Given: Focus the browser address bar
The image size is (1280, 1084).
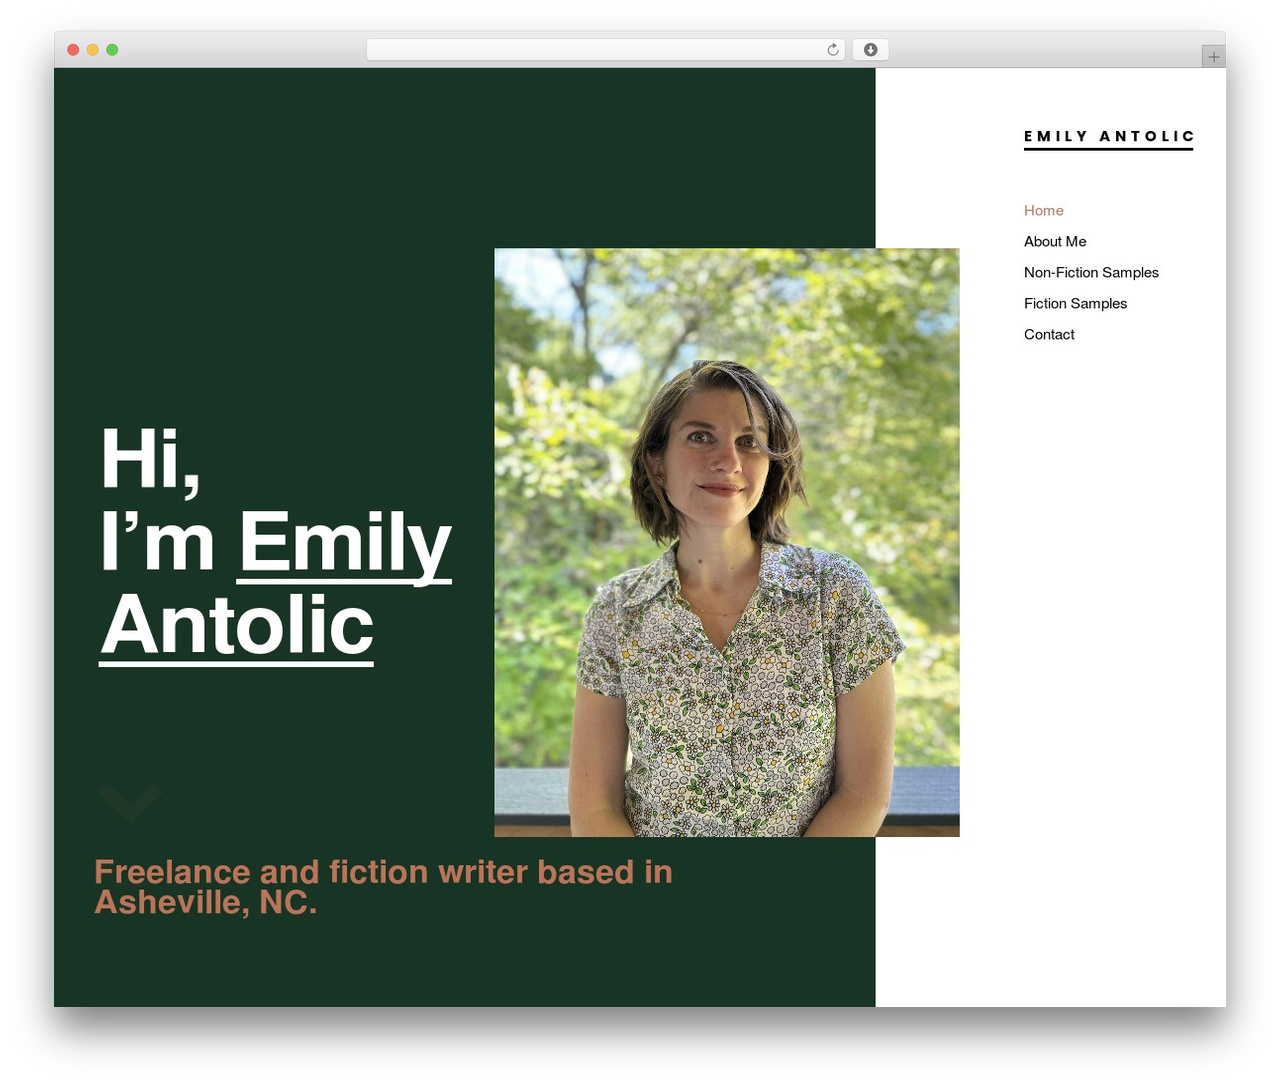Looking at the screenshot, I should (x=605, y=50).
